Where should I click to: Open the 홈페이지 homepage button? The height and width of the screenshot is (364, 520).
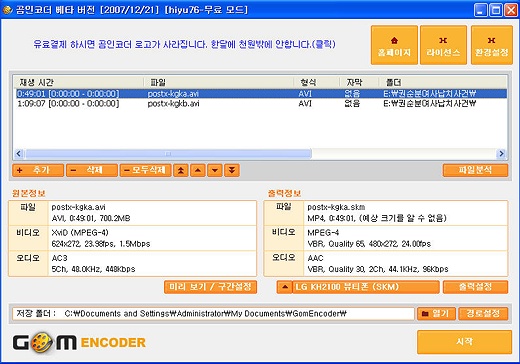pos(394,45)
